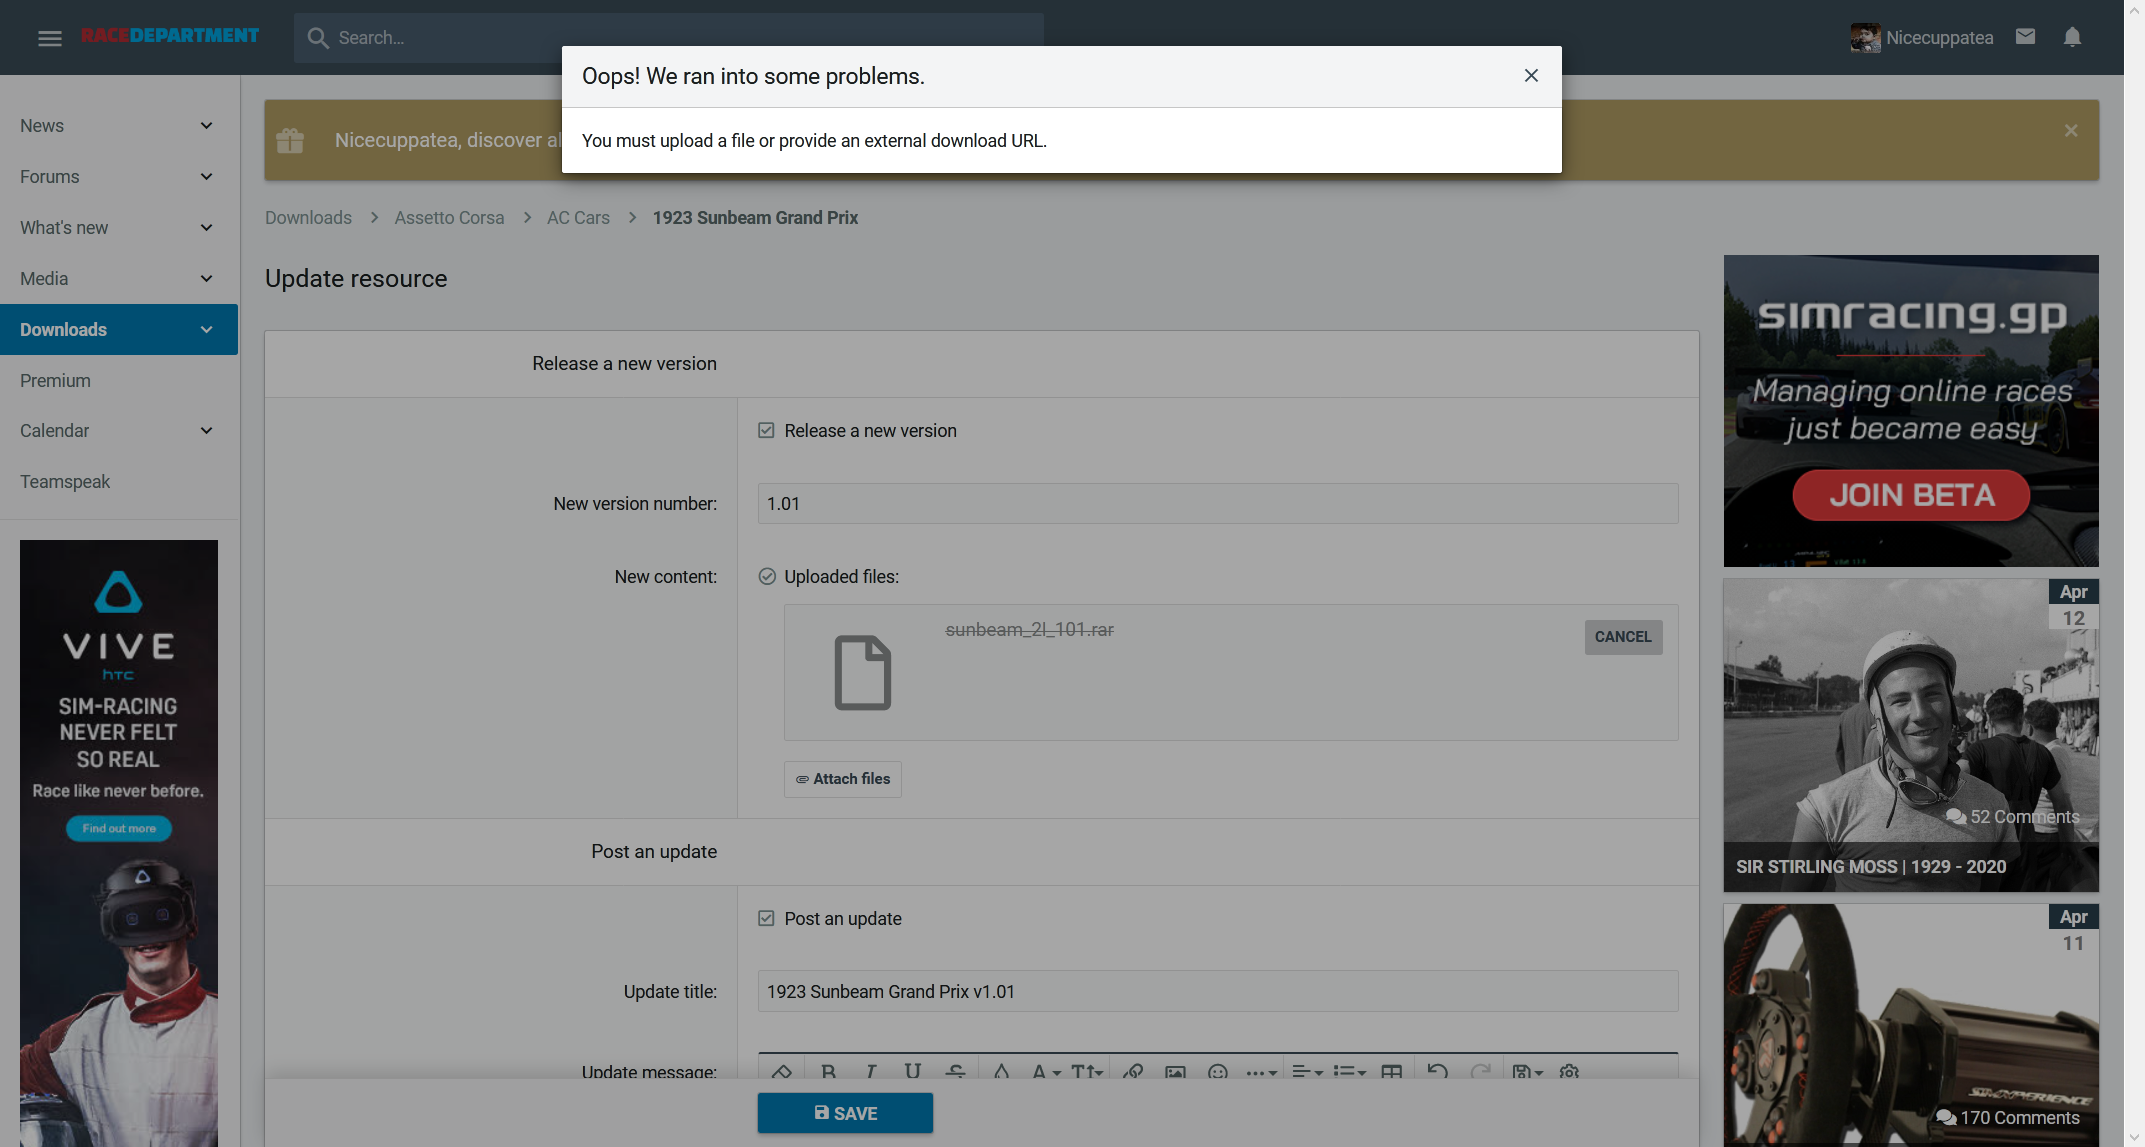Click the SAVE button
This screenshot has height=1147, width=2145.
coord(845,1113)
